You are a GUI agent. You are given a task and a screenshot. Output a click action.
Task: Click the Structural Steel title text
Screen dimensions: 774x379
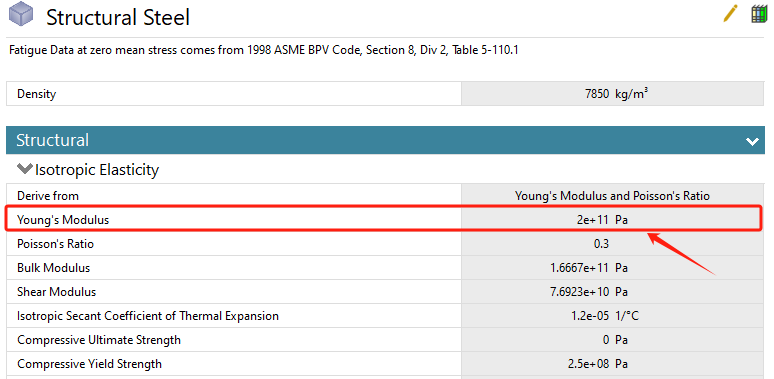point(118,17)
